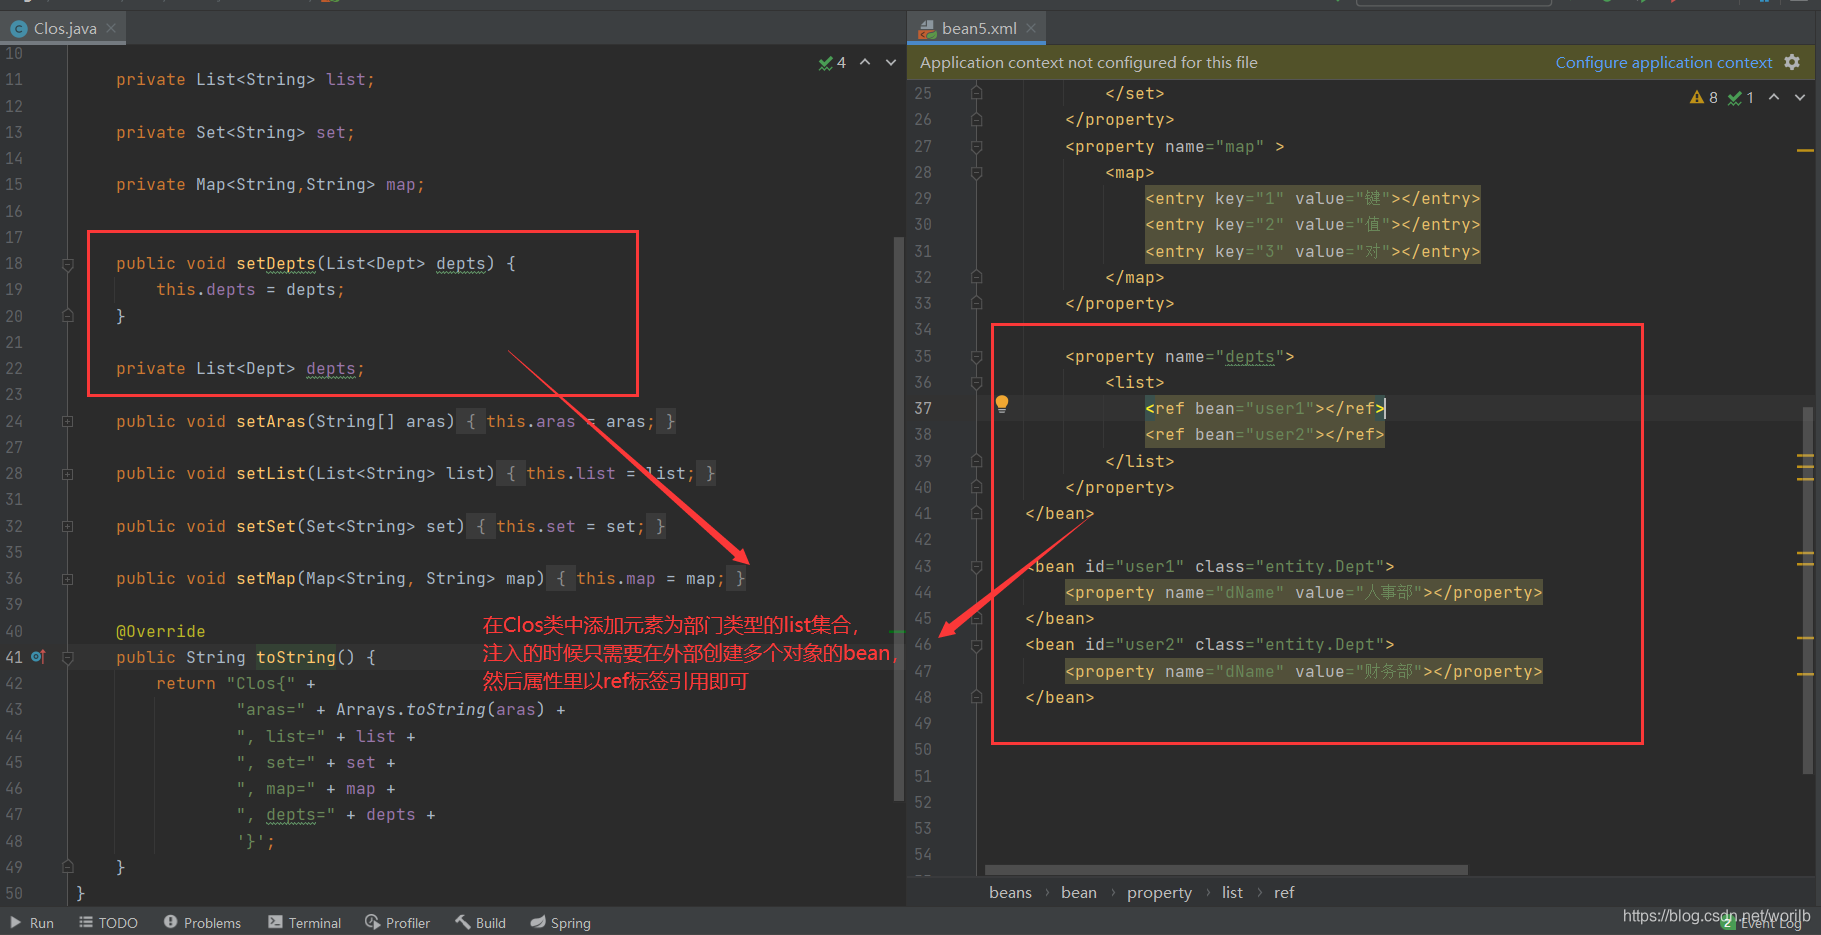Click the private Map<String,String> map field

tap(270, 185)
